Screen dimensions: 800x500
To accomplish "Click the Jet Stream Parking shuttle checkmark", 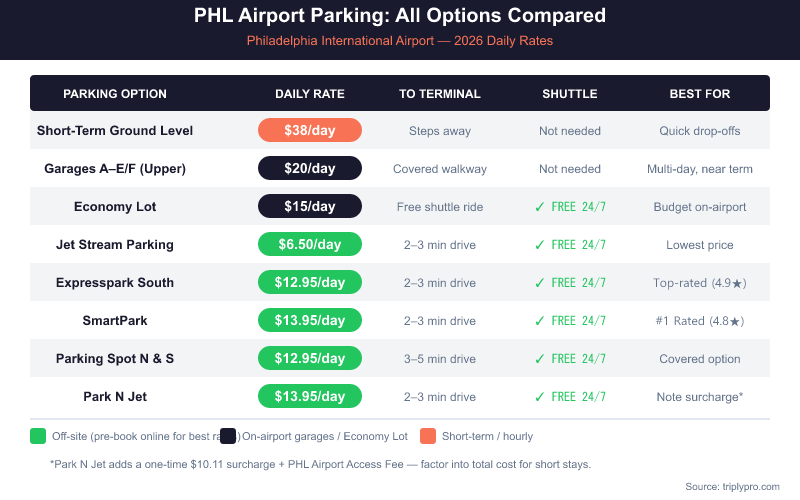I will click(539, 245).
